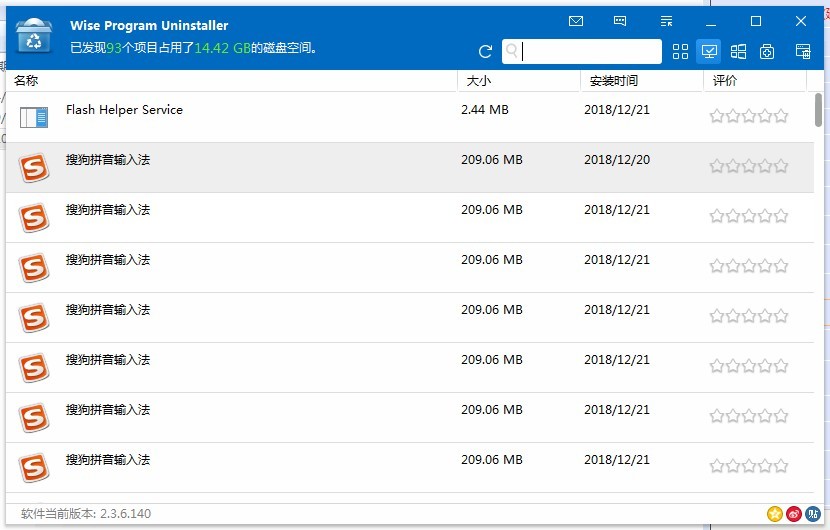This screenshot has height=530, width=830.
Task: Select the Flash Helper Service entry
Action: [410, 117]
